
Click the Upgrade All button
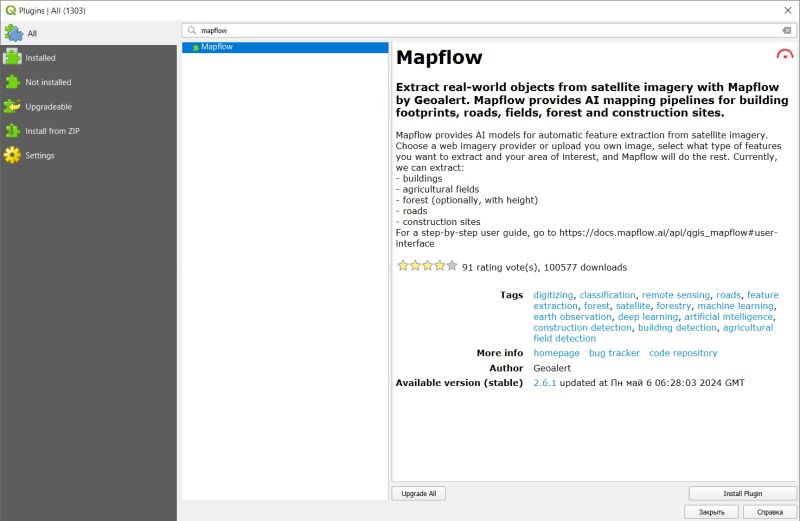tap(418, 493)
